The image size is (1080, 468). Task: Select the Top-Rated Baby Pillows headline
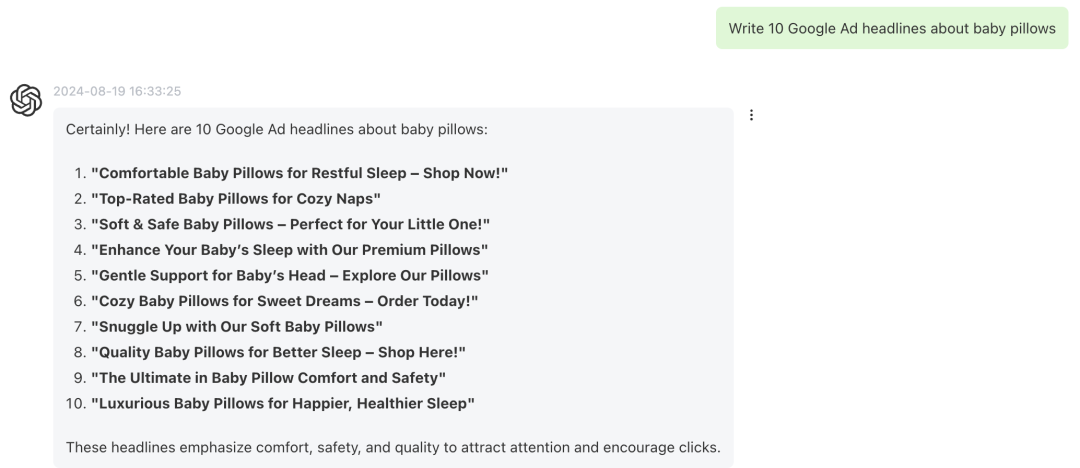pyautogui.click(x=236, y=199)
